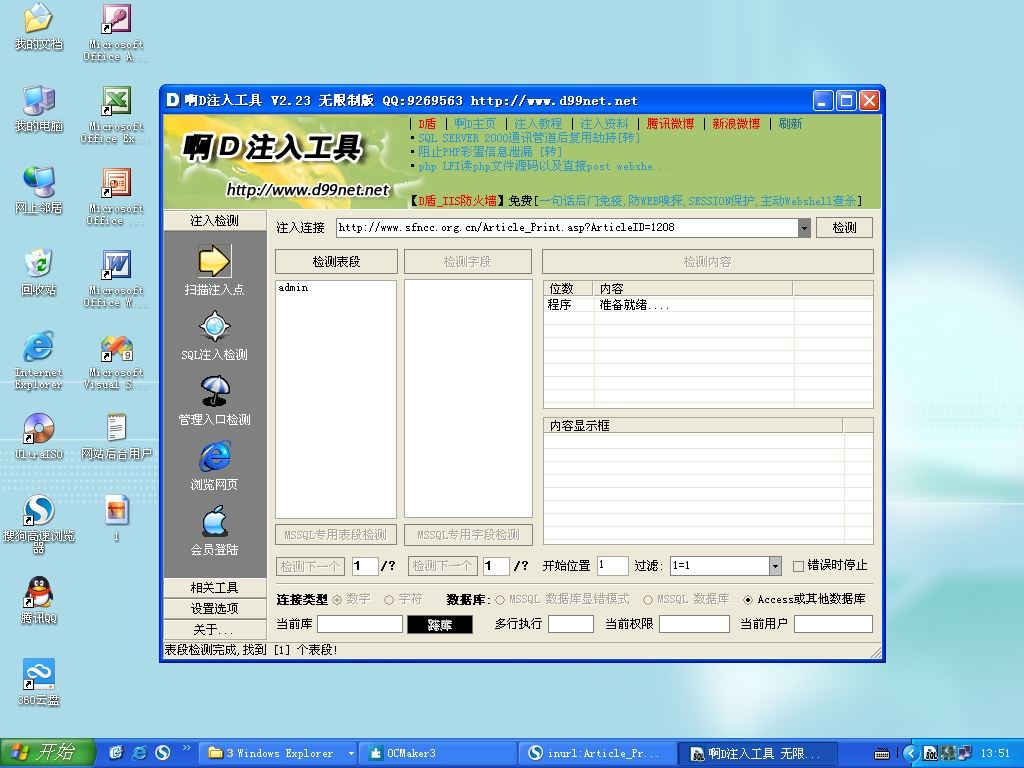Switch to the 相关工具 sidebar tab
Viewport: 1024px width, 768px height.
[214, 588]
